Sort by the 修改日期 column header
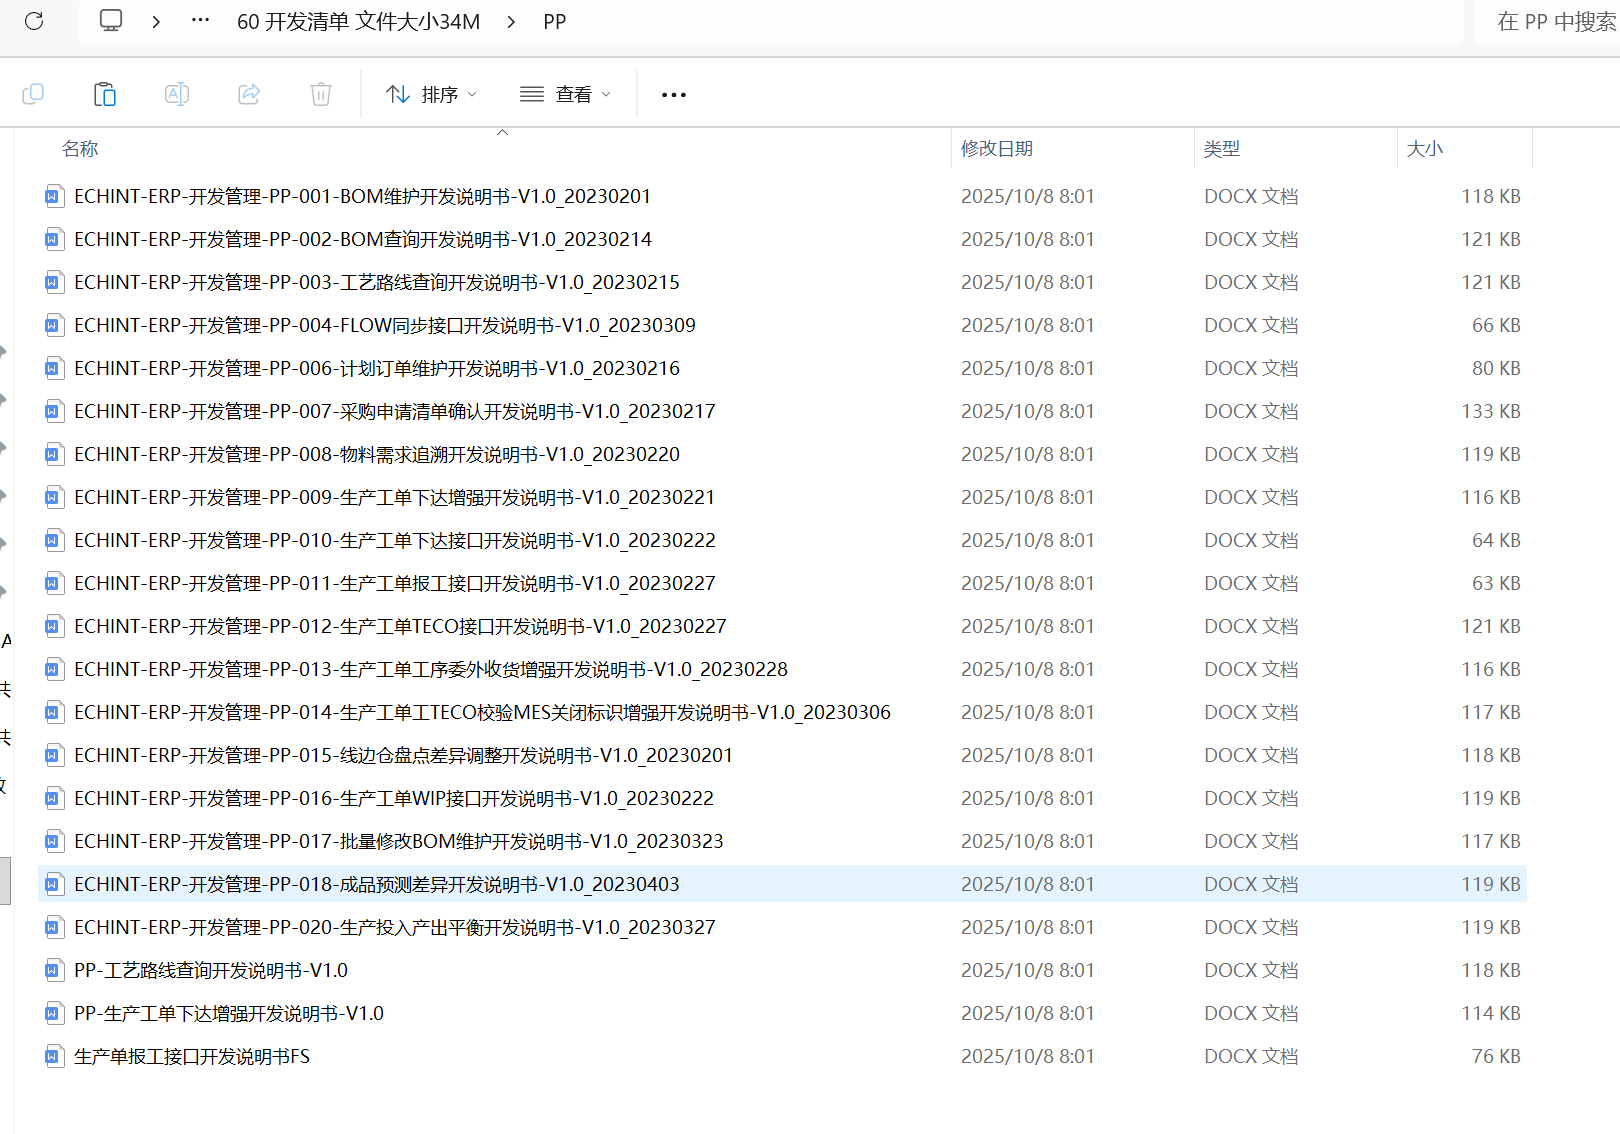The width and height of the screenshot is (1620, 1134). (x=997, y=149)
